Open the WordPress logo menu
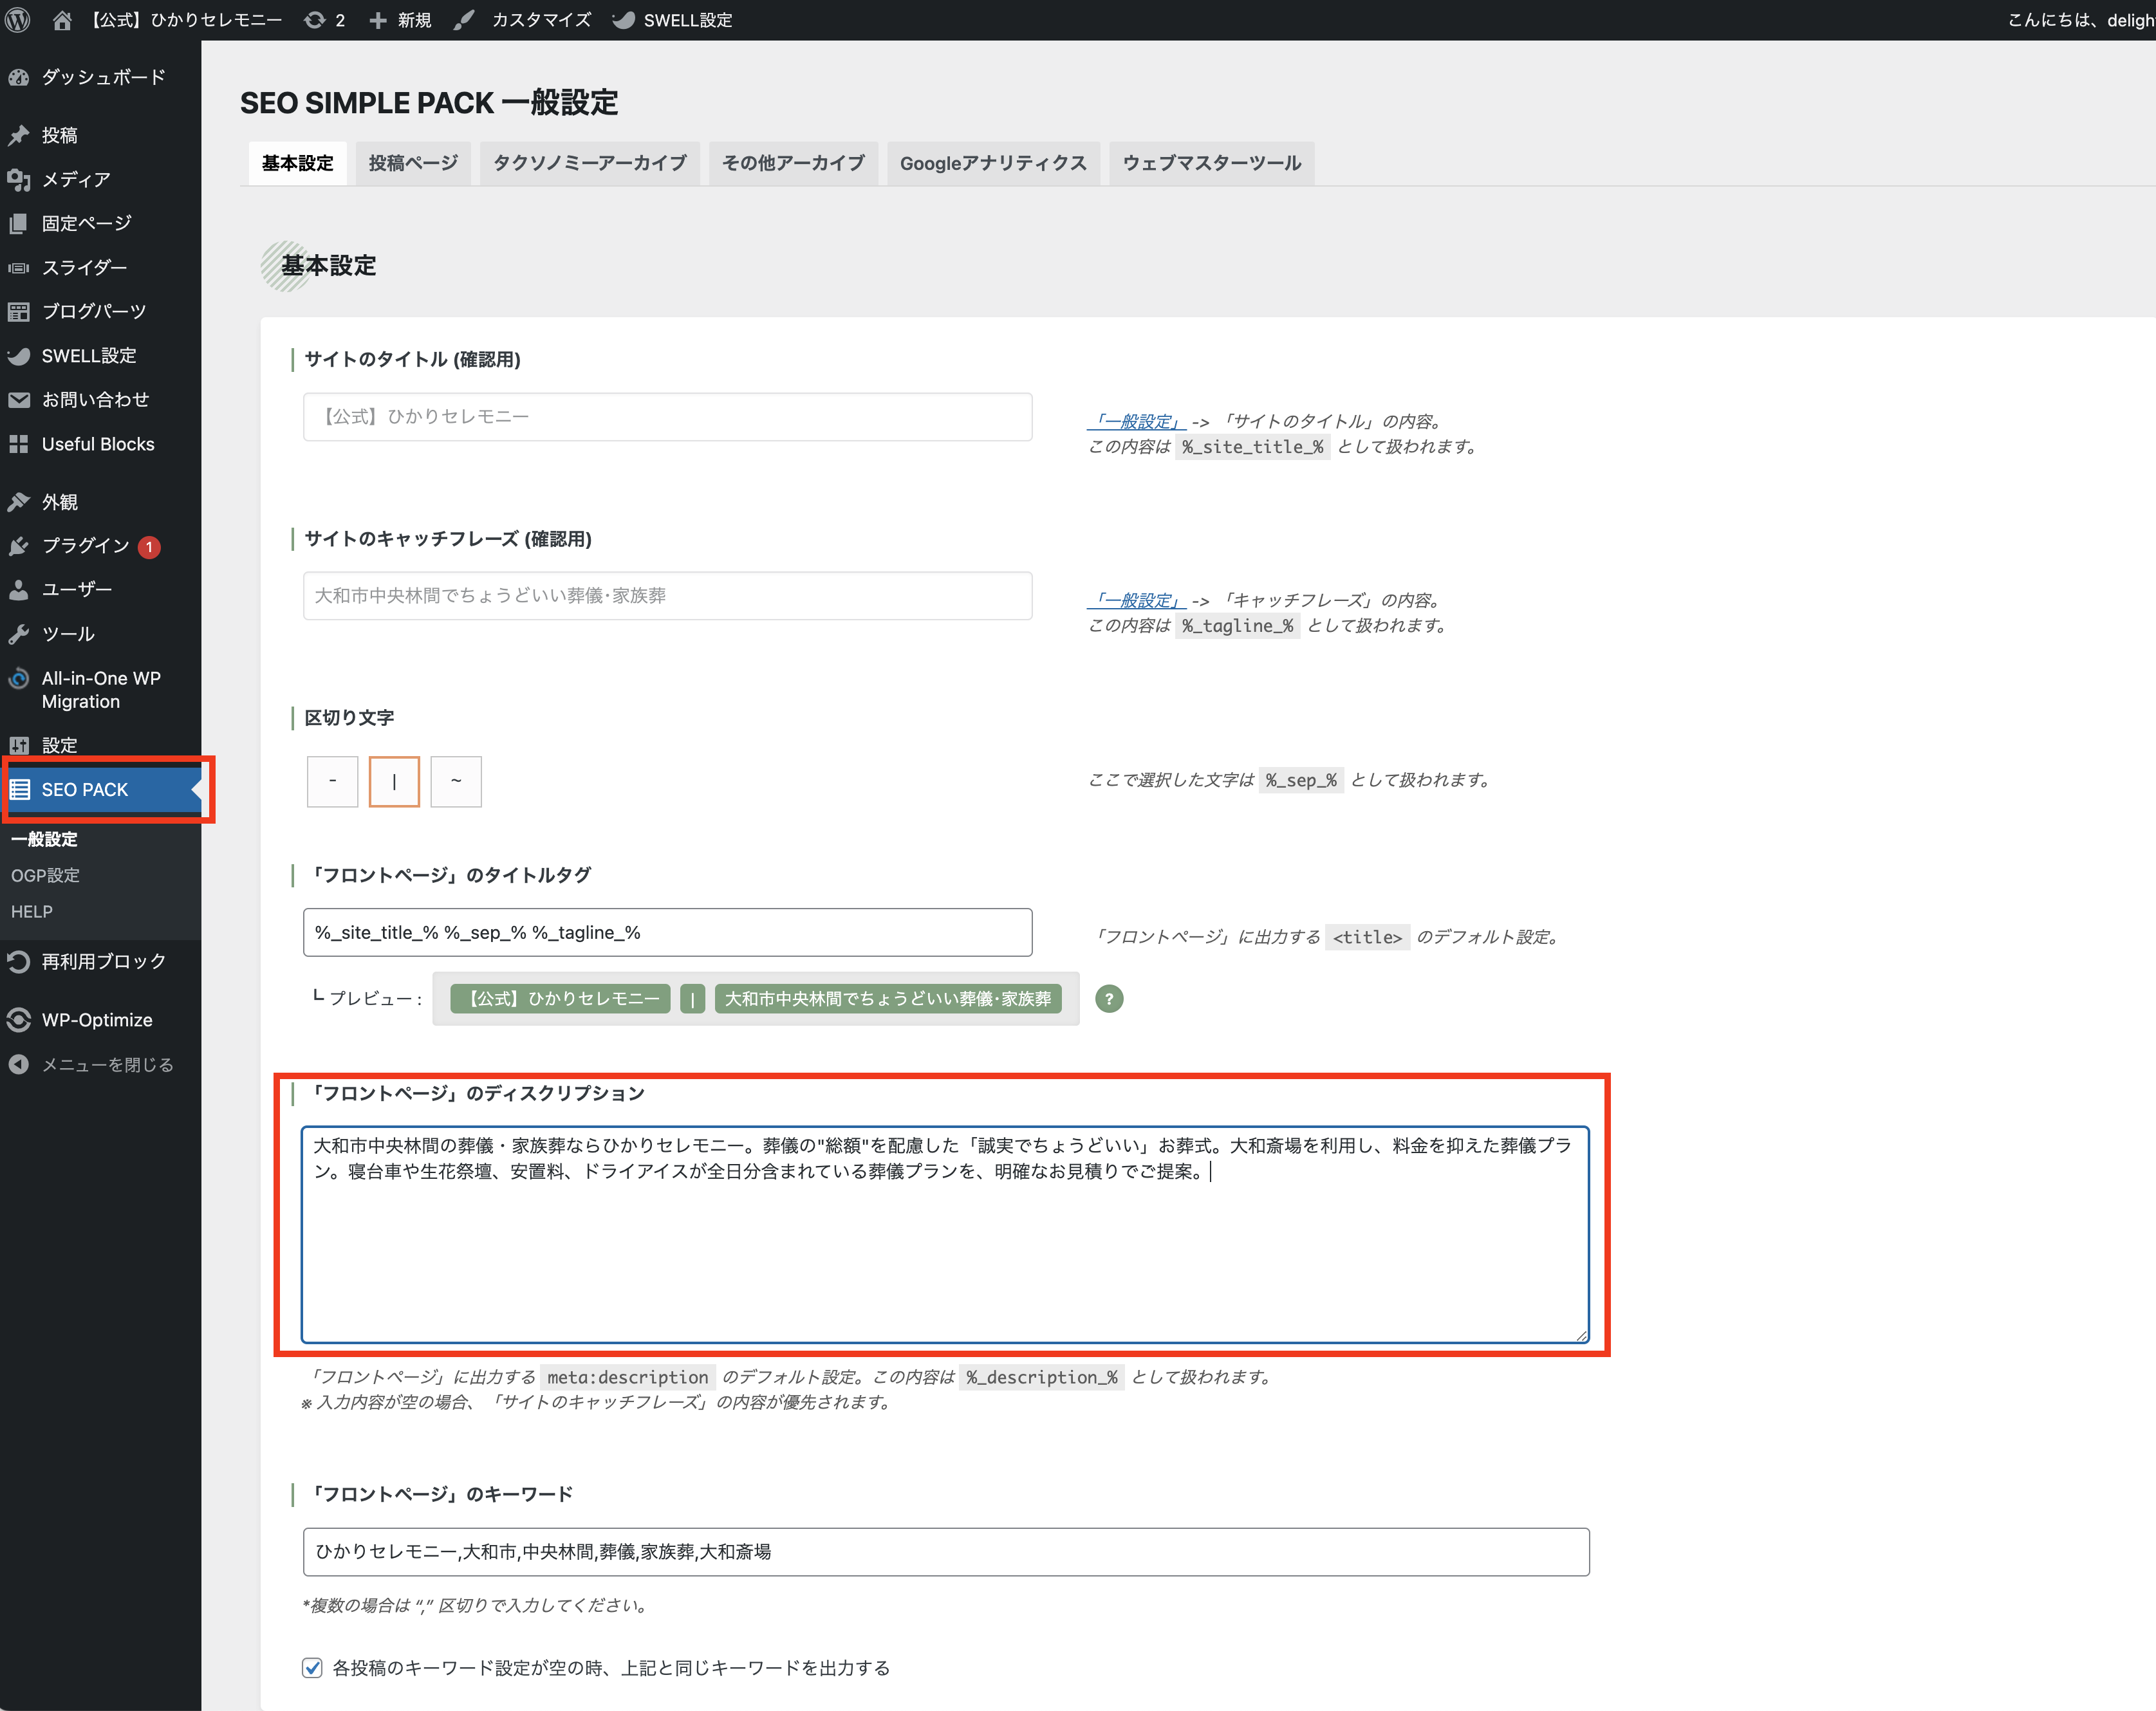Screen dimensions: 2156x1711 click(x=18, y=20)
